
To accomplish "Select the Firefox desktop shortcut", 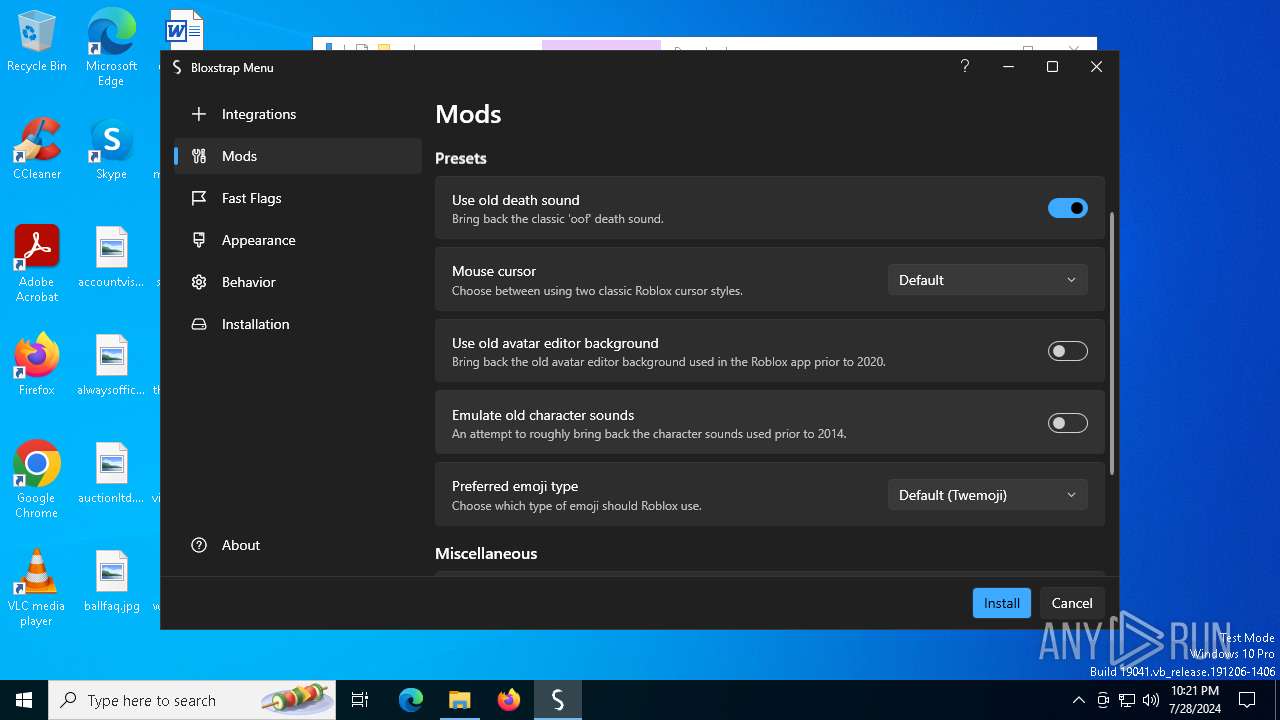I will pyautogui.click(x=37, y=364).
